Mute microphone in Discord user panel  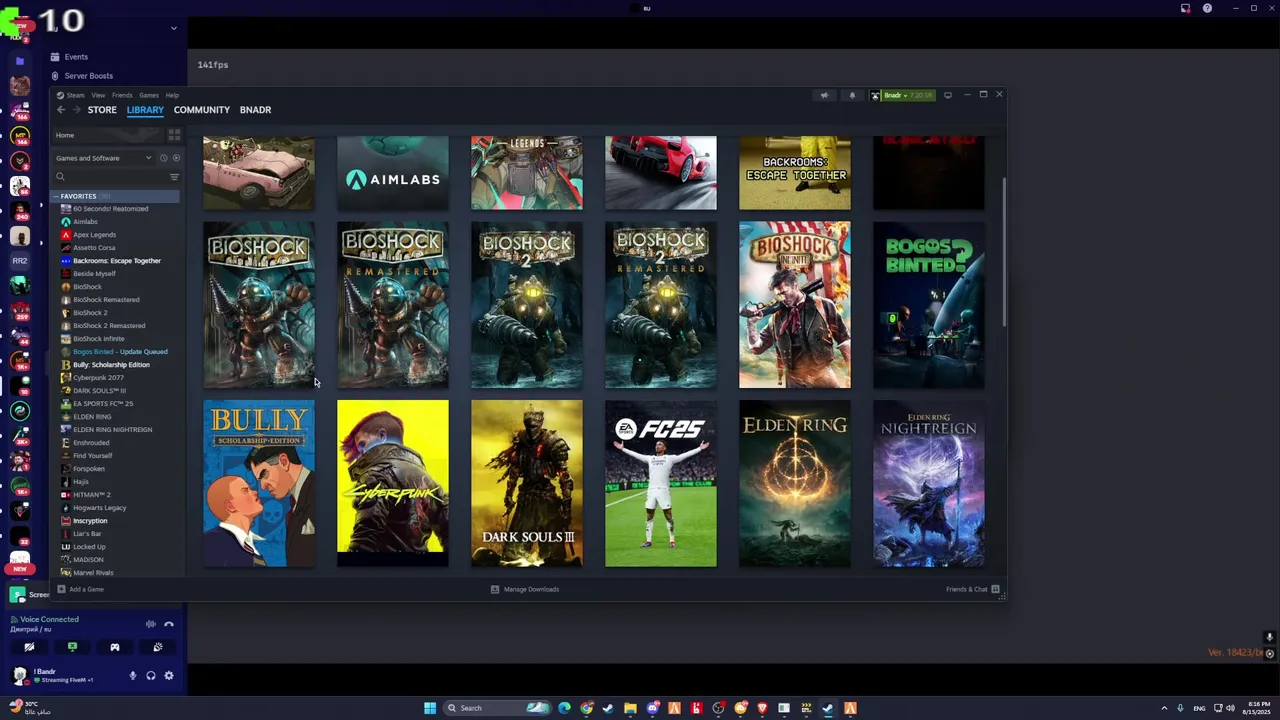pyautogui.click(x=132, y=676)
